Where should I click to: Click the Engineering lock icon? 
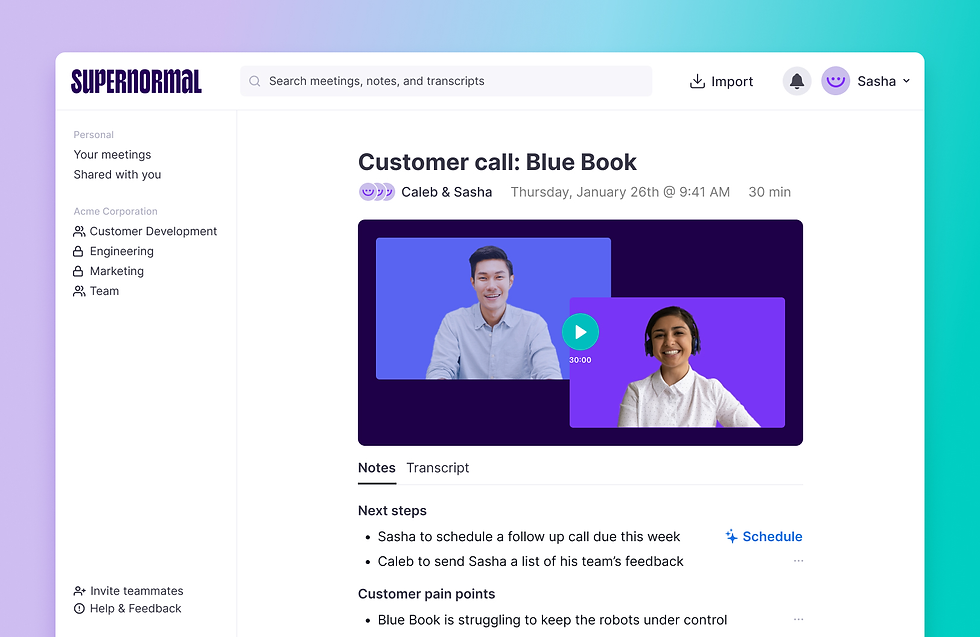78,251
